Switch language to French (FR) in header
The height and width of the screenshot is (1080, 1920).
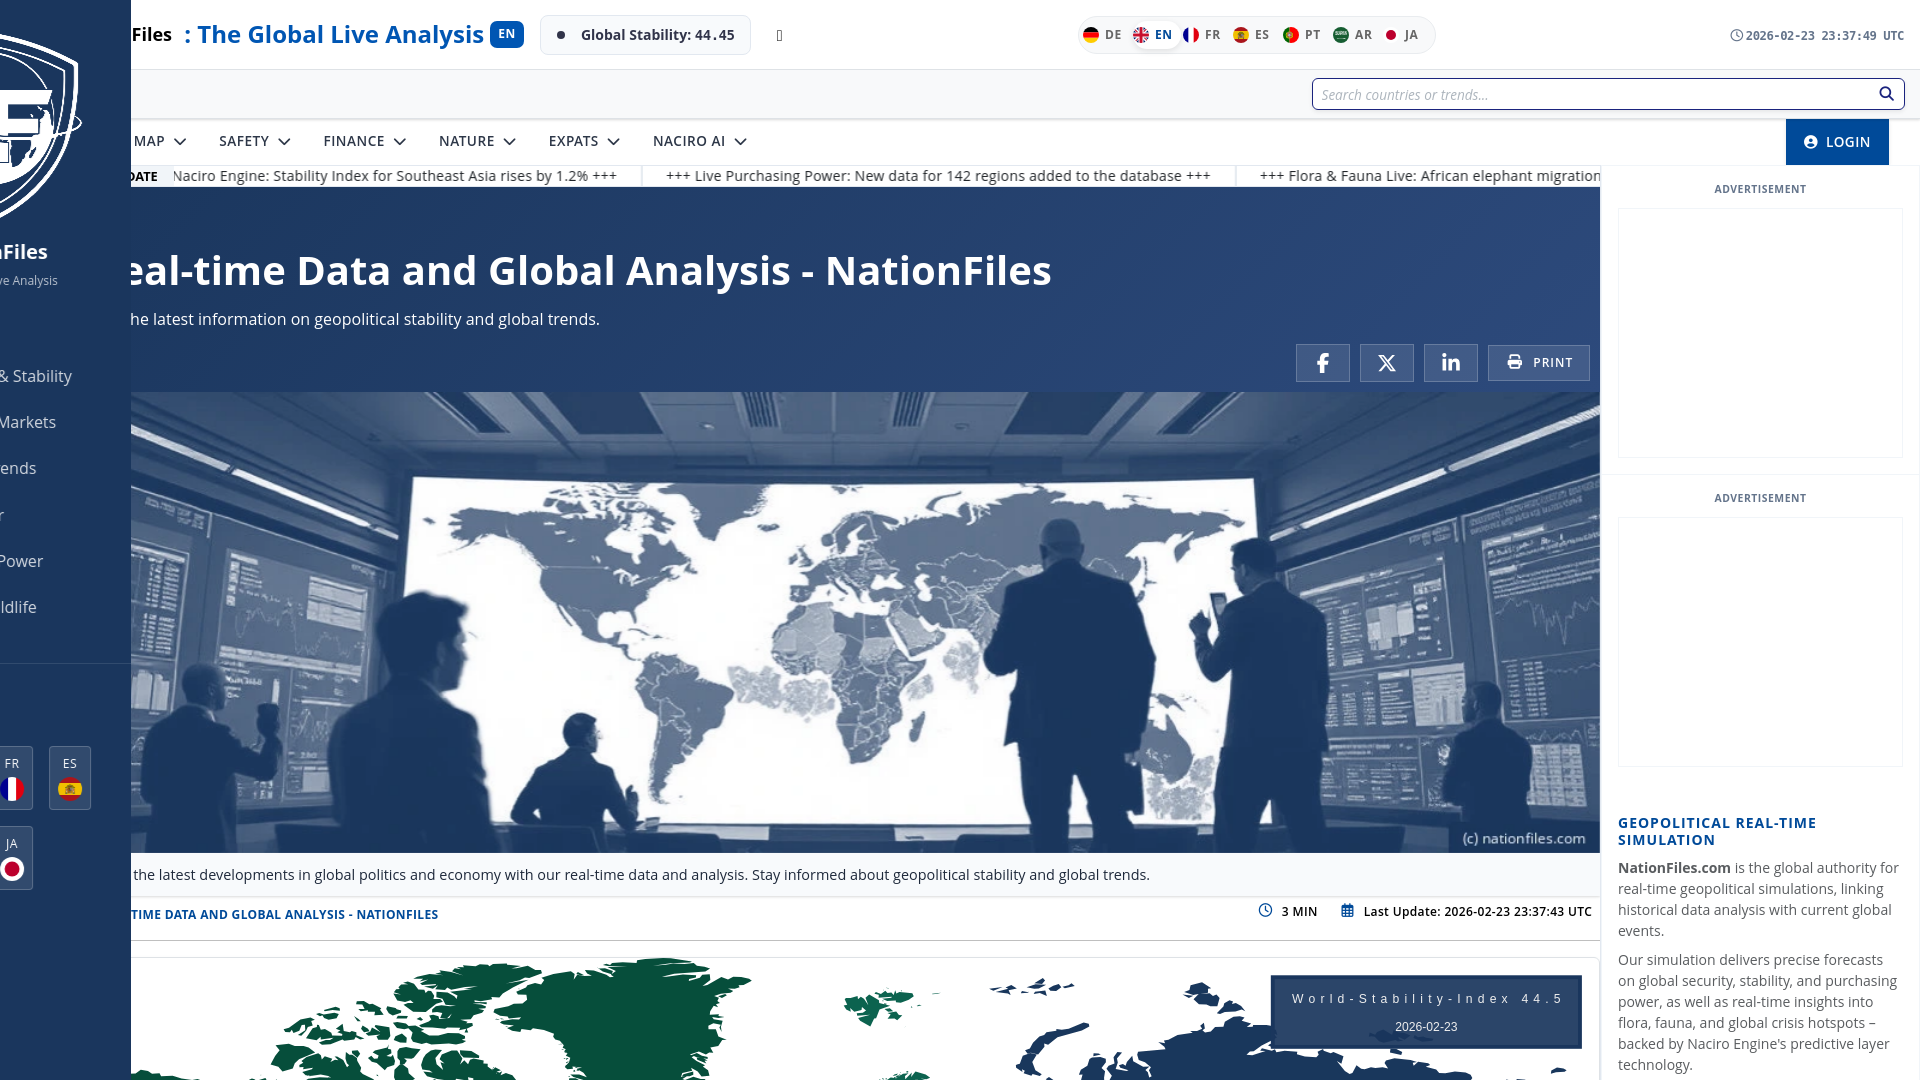pos(1201,35)
